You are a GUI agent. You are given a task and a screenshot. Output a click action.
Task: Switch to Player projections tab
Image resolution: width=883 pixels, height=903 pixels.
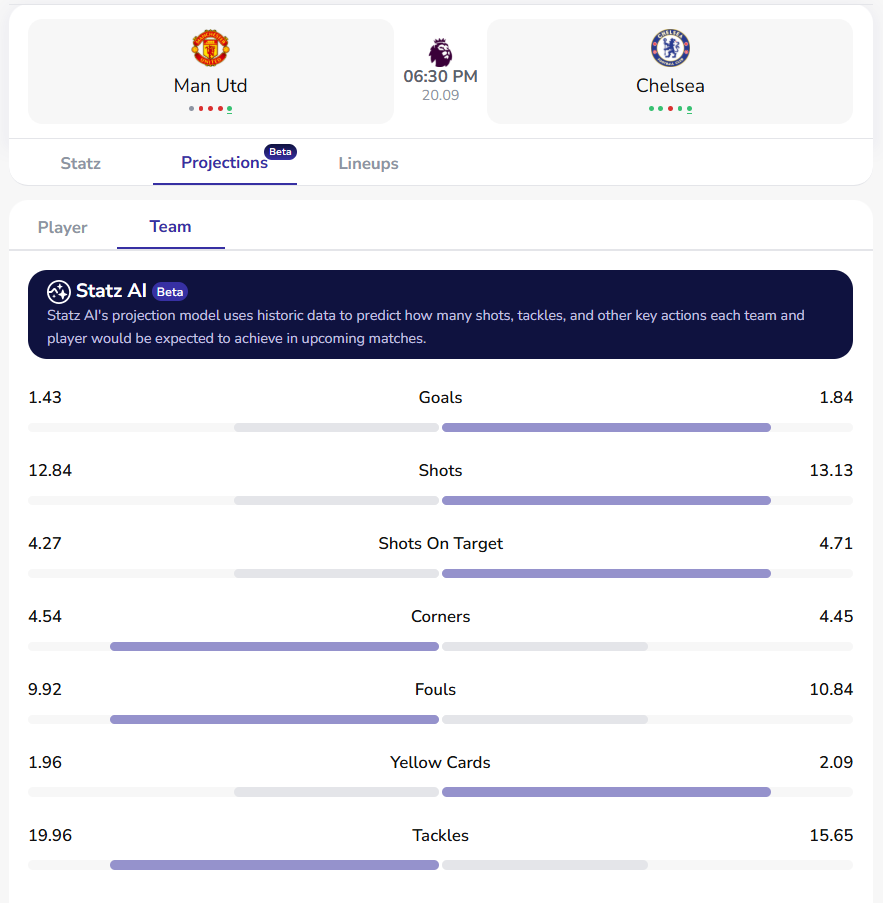(x=62, y=227)
